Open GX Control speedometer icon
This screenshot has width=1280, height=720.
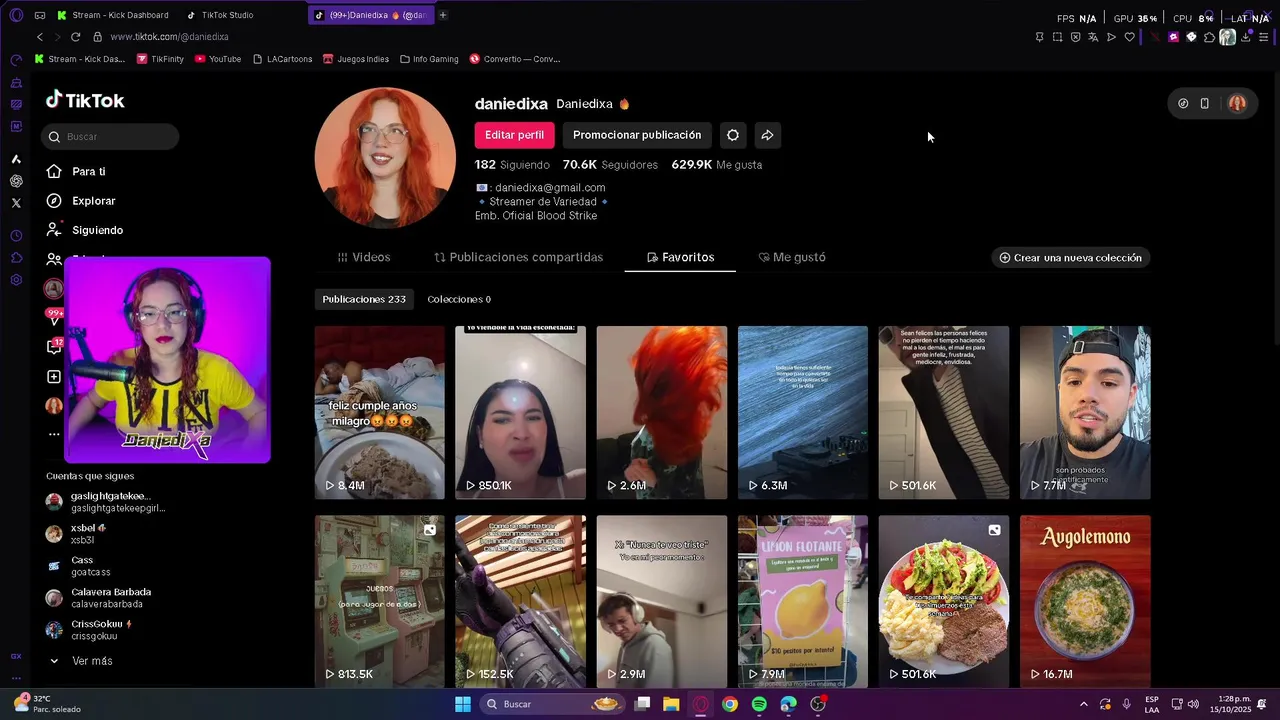tap(16, 60)
